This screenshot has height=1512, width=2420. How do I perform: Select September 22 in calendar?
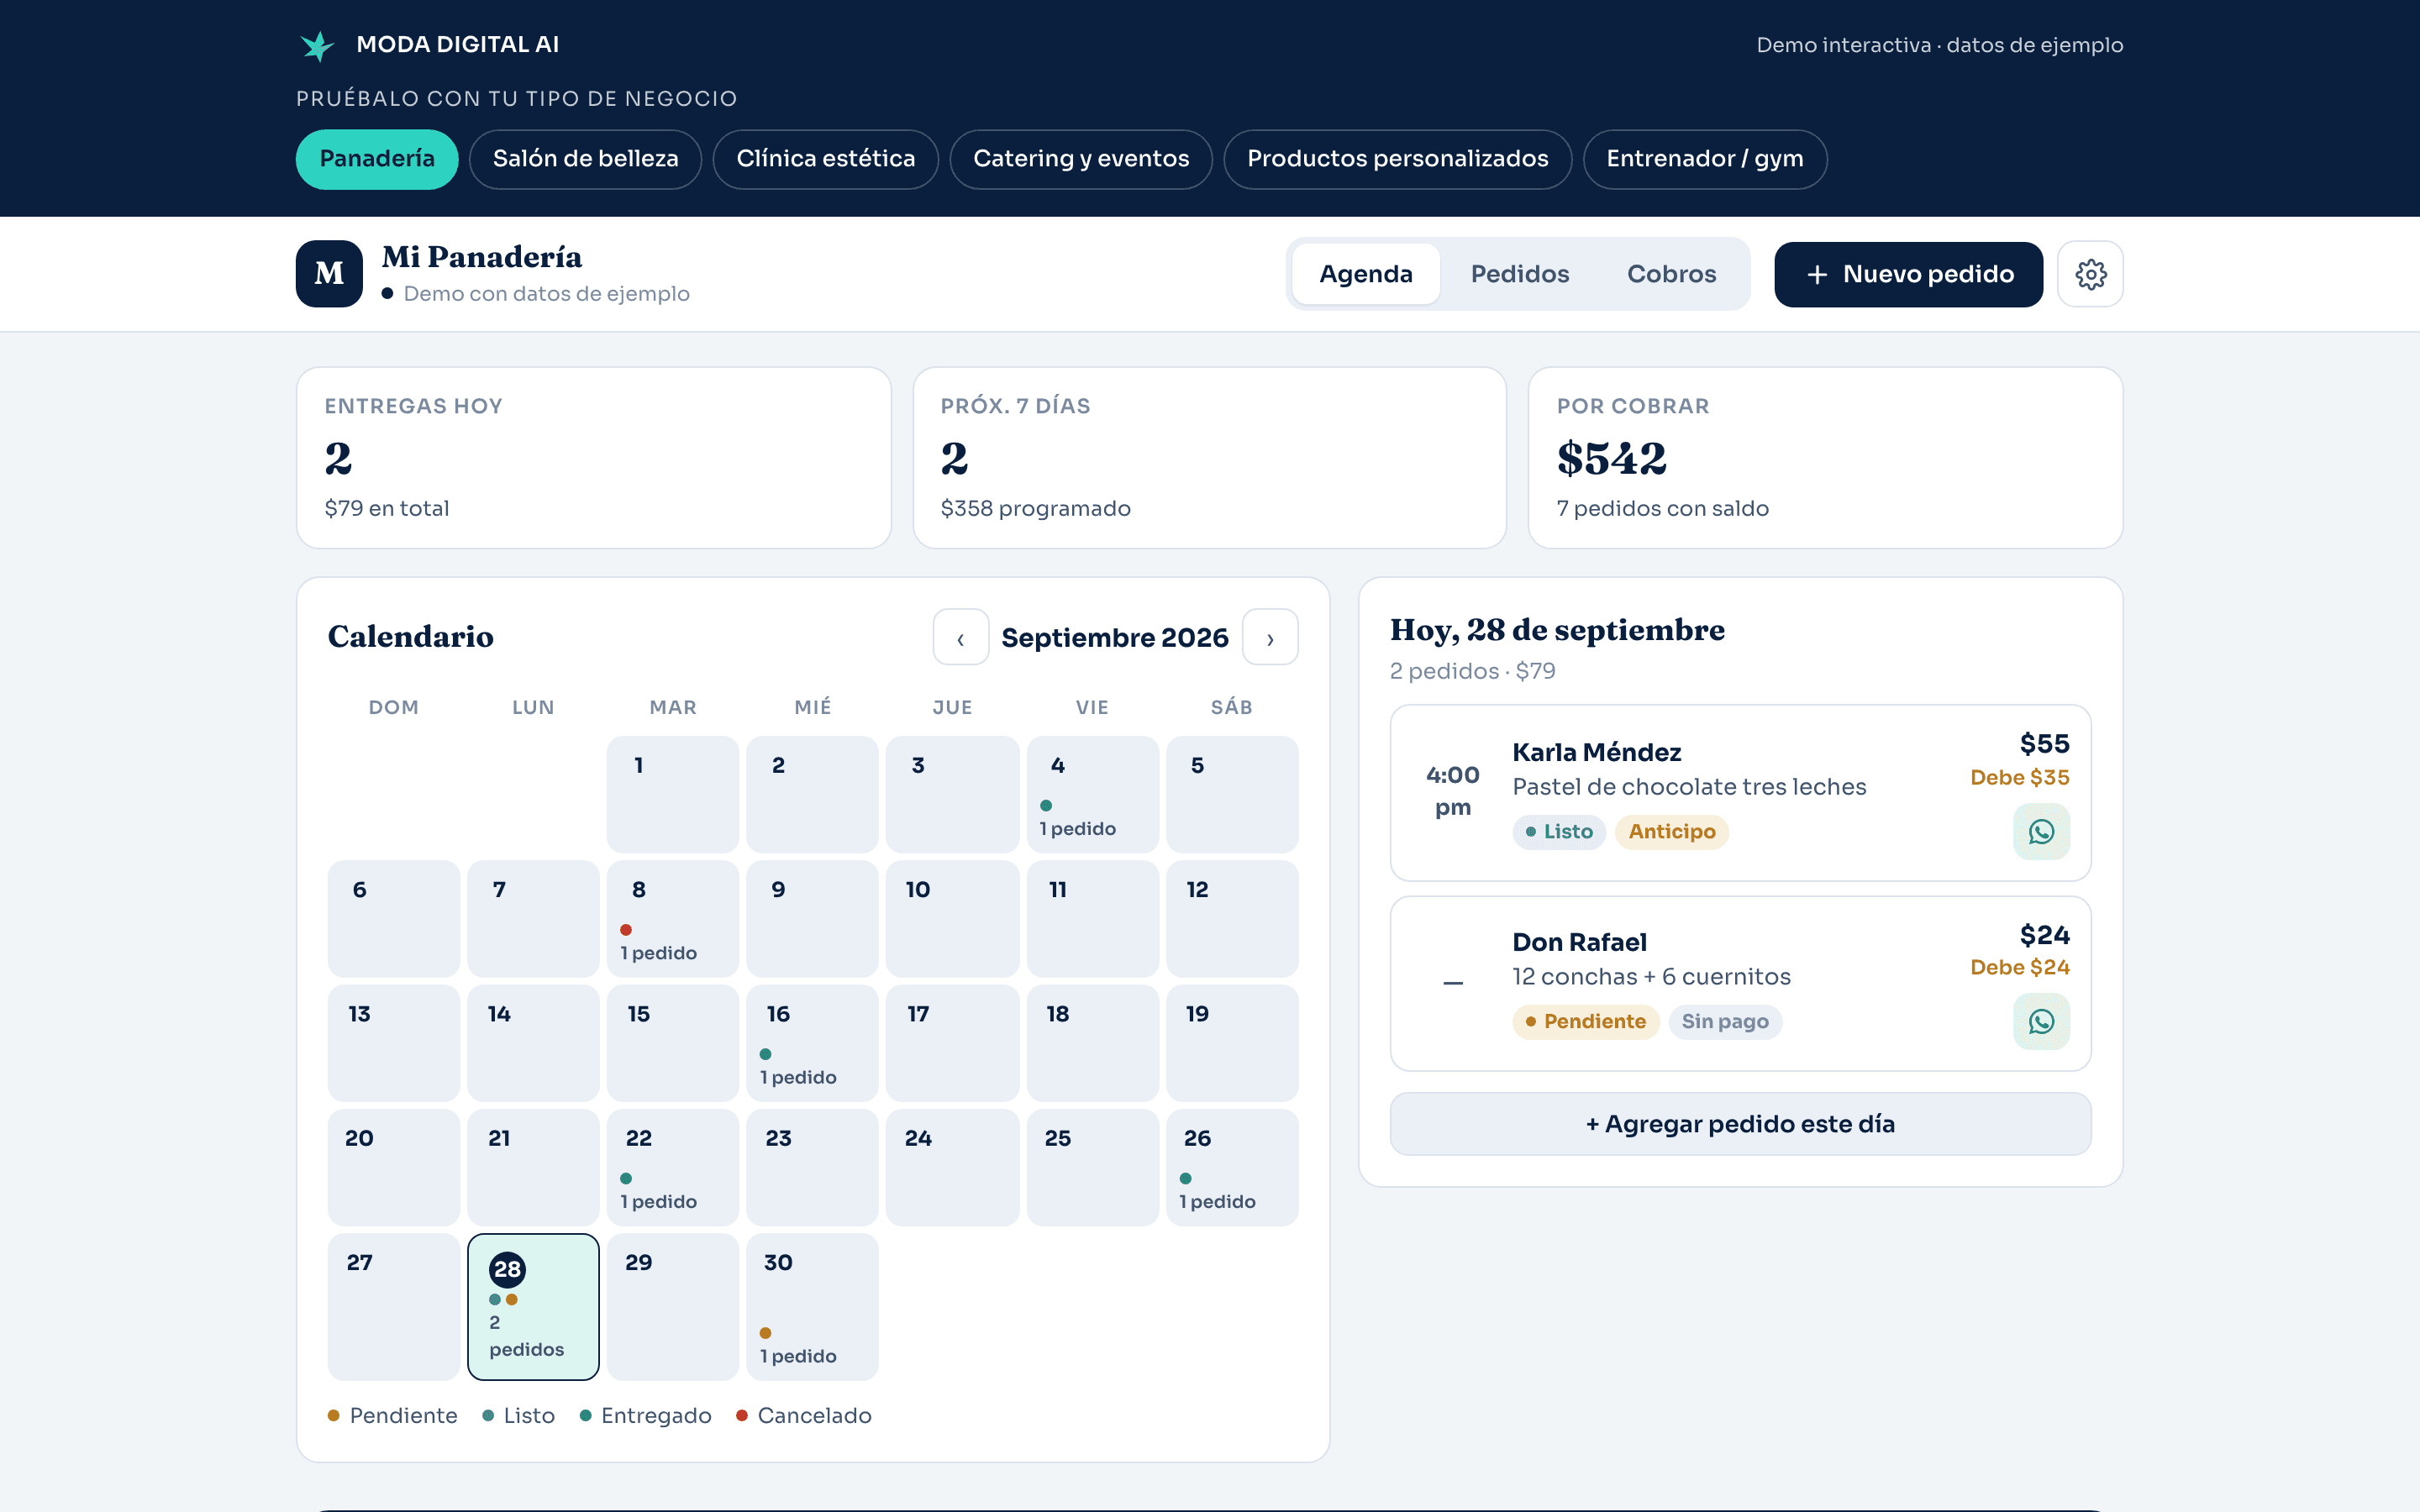[672, 1167]
